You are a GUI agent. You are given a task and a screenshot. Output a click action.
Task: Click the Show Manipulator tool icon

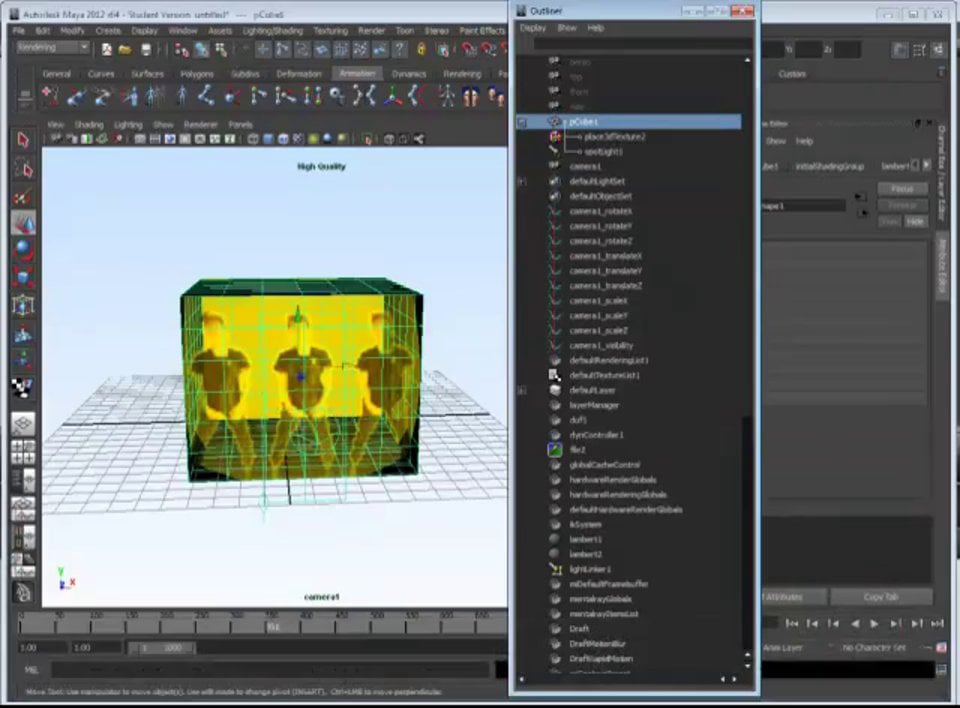[23, 360]
